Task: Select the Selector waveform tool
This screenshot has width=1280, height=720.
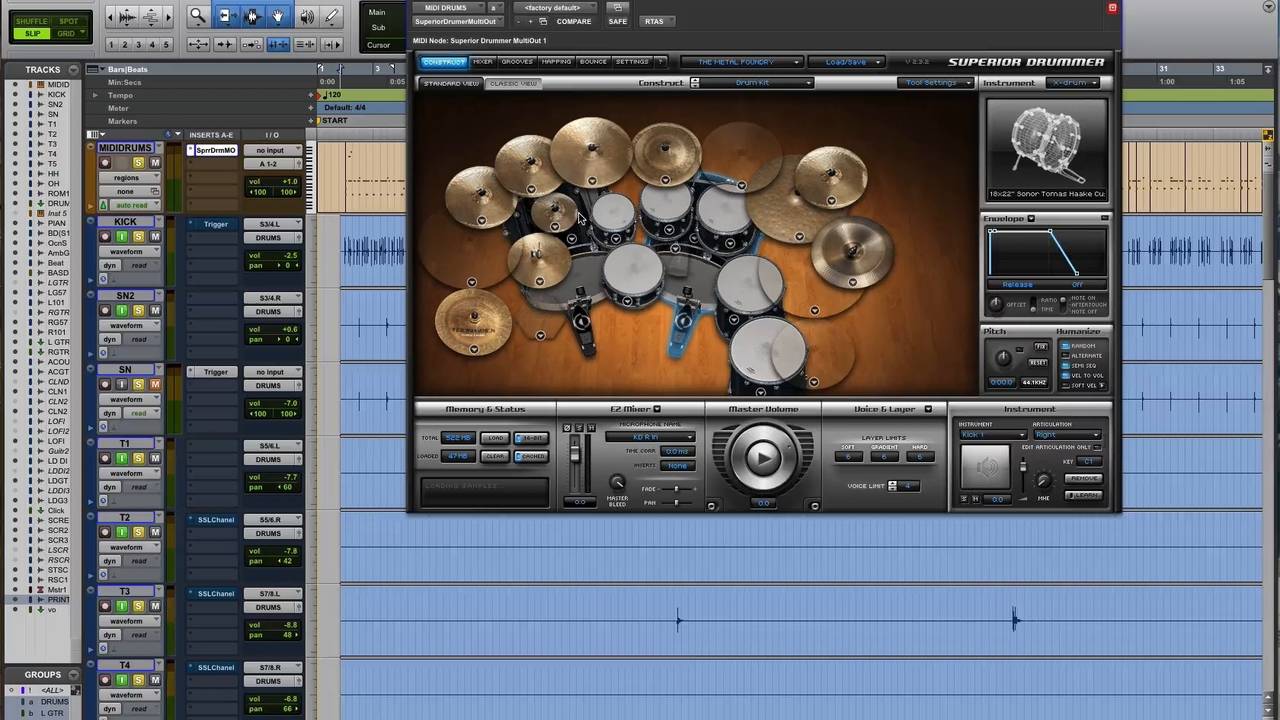Action: click(252, 16)
